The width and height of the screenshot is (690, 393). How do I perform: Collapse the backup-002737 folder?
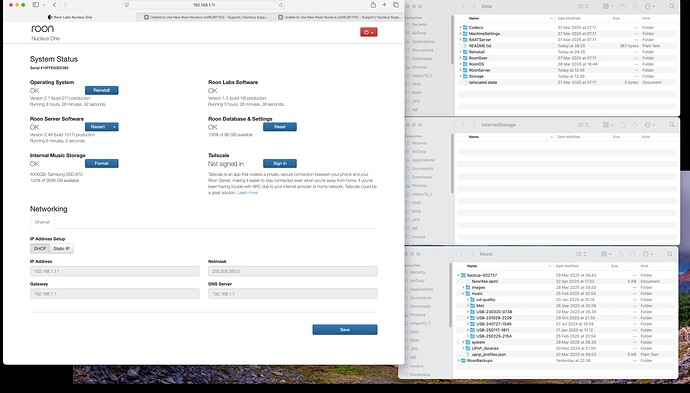(459, 275)
